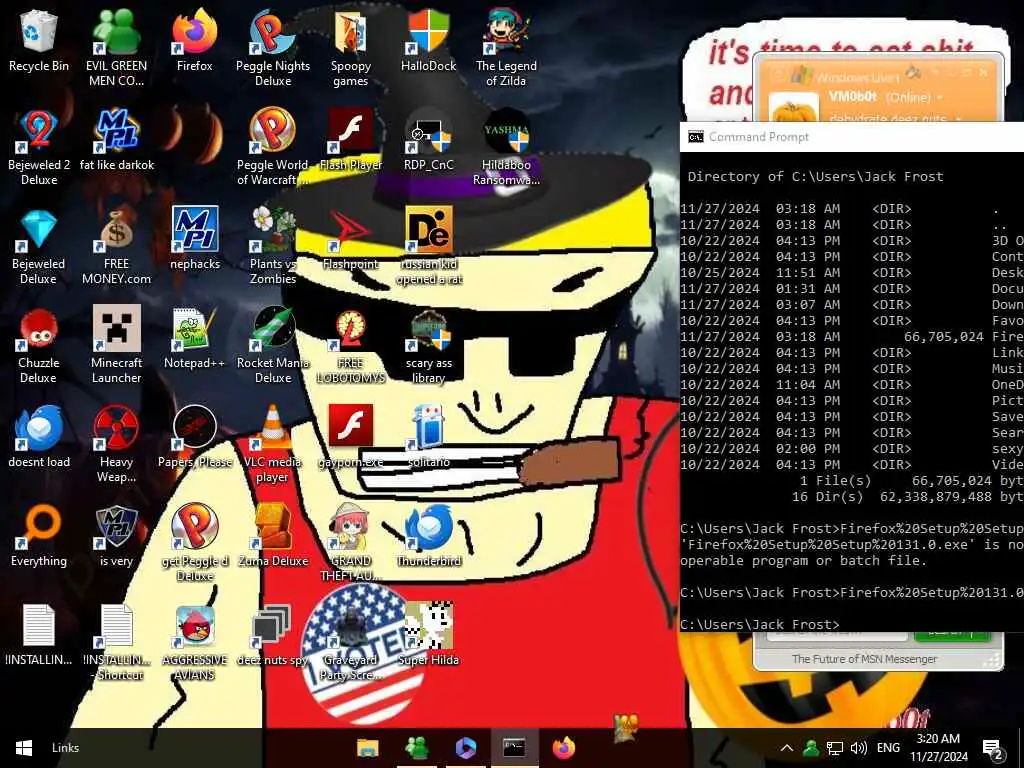1024x768 pixels.
Task: Open Hildaboo Ransomwa... desktop icon
Action: (506, 146)
